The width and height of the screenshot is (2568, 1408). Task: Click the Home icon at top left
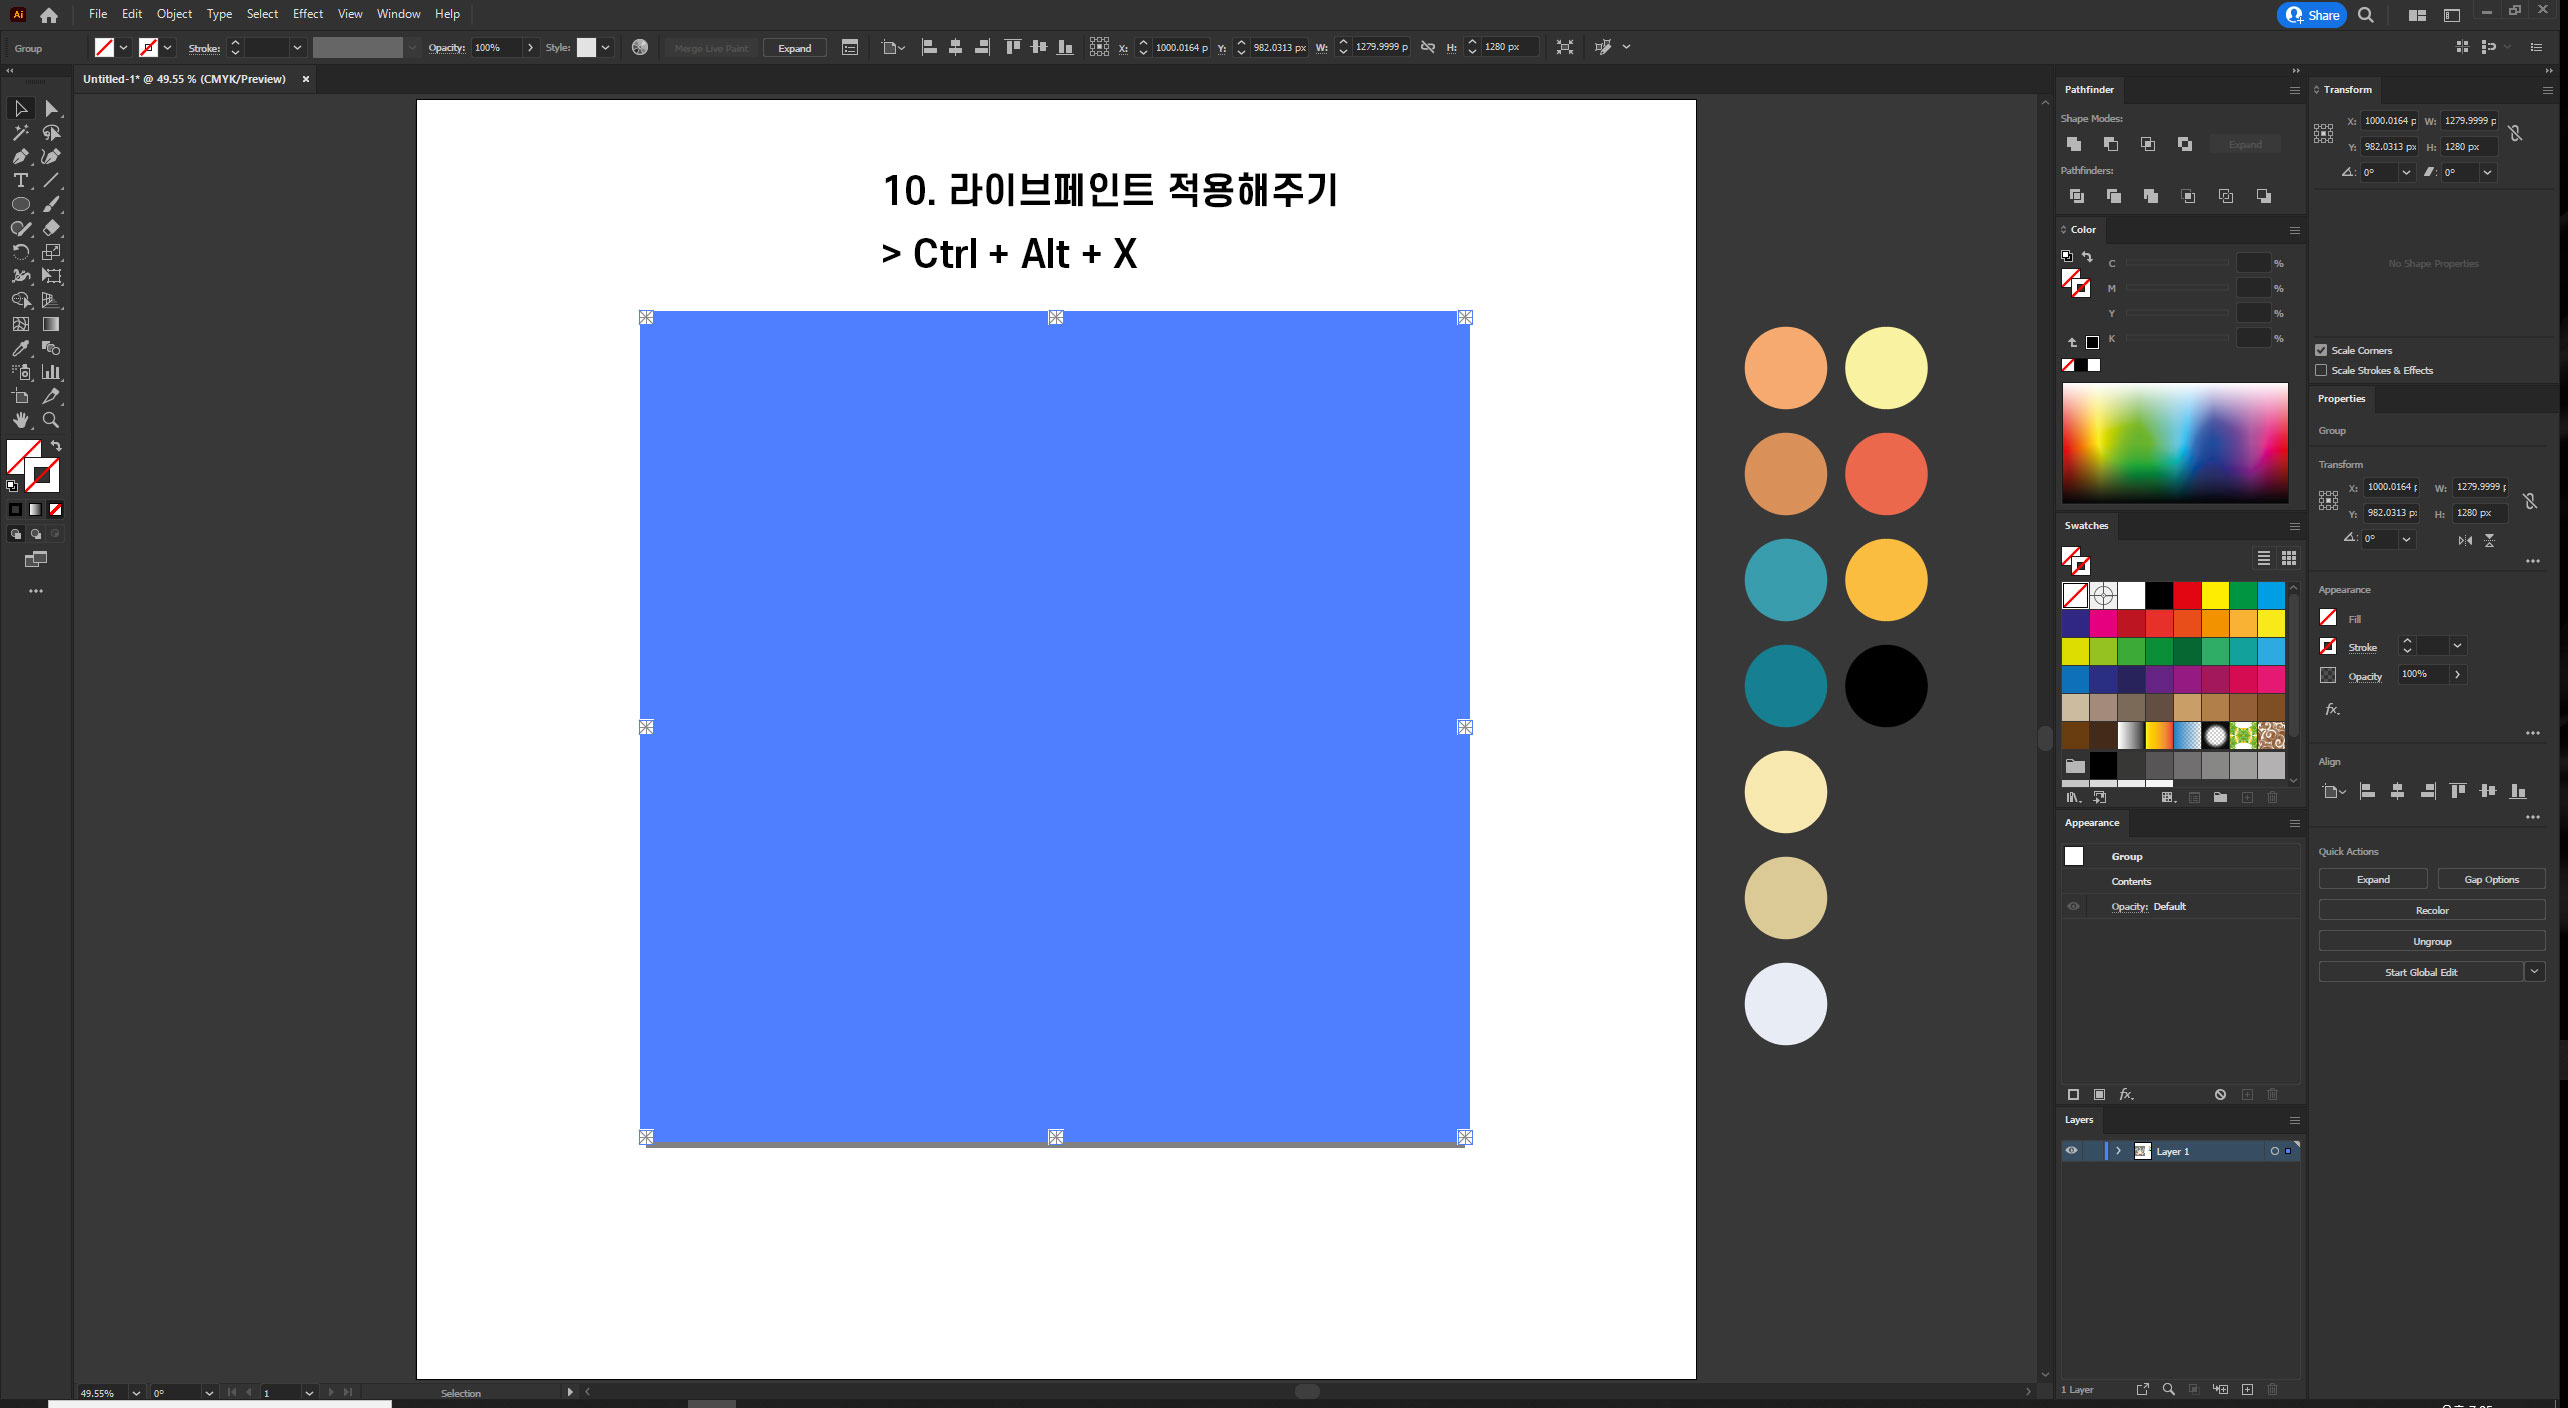49,15
